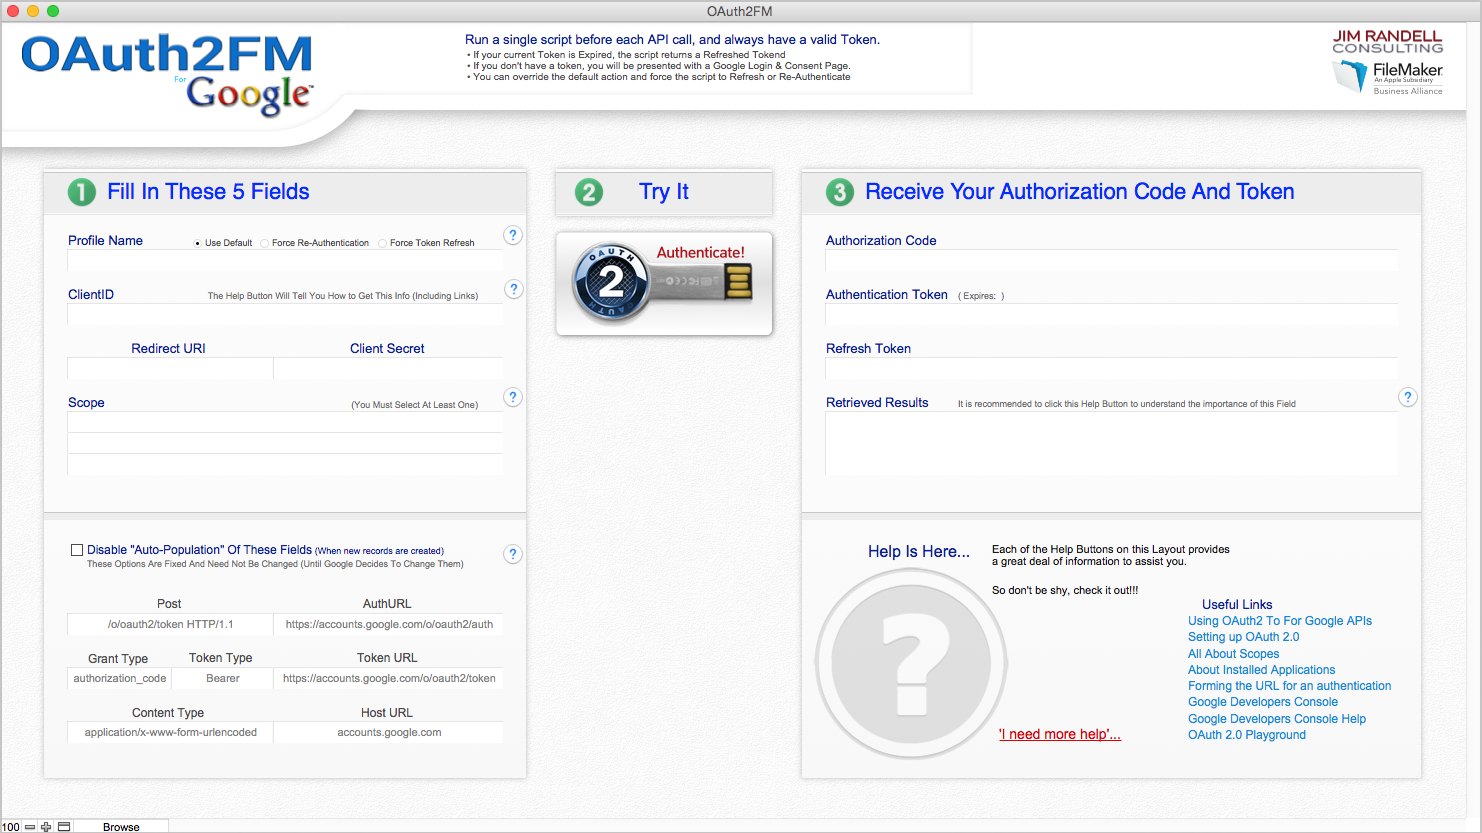Toggle the status toolbar icon at bottom
Screen dimensions: 1482x833
coord(64,826)
